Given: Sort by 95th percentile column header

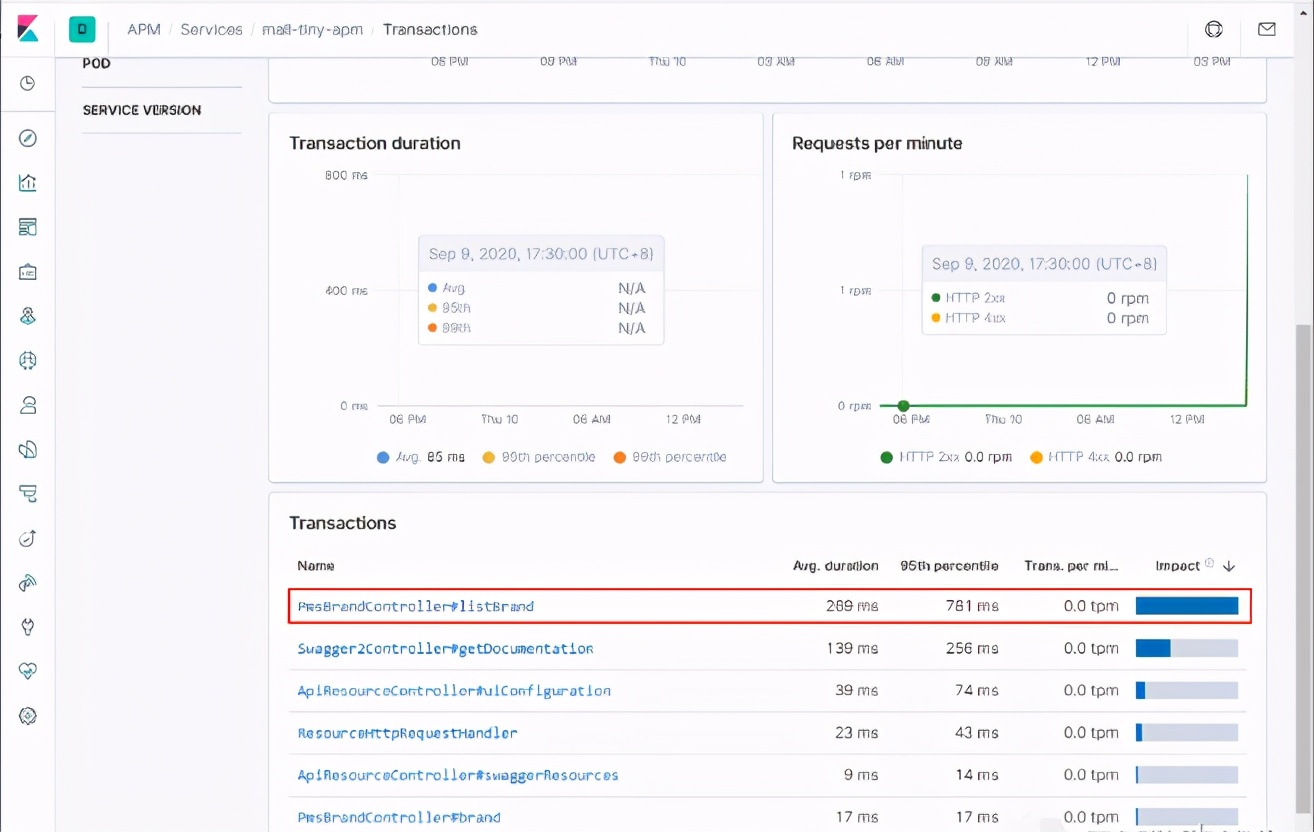Looking at the screenshot, I should click(x=949, y=566).
